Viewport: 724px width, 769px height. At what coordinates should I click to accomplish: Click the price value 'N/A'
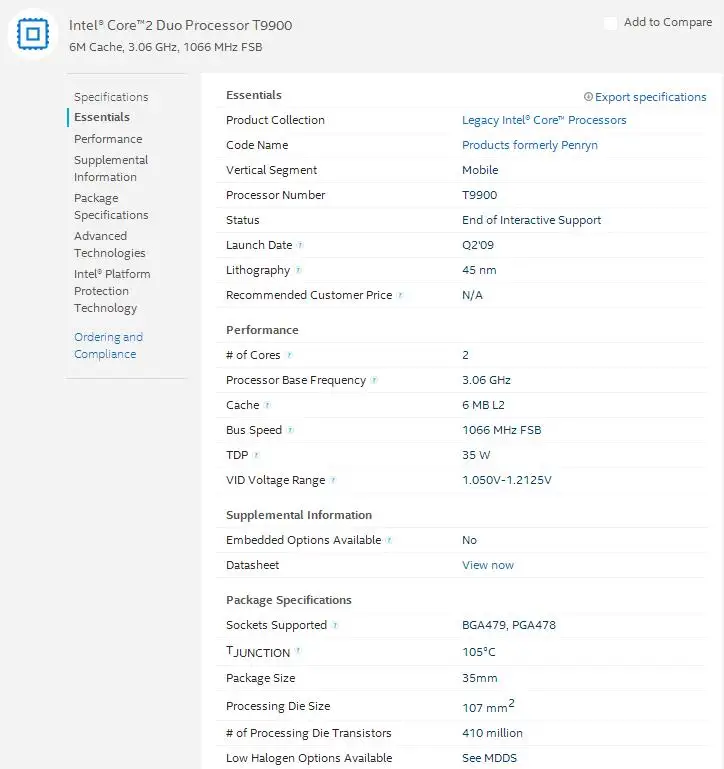point(472,295)
